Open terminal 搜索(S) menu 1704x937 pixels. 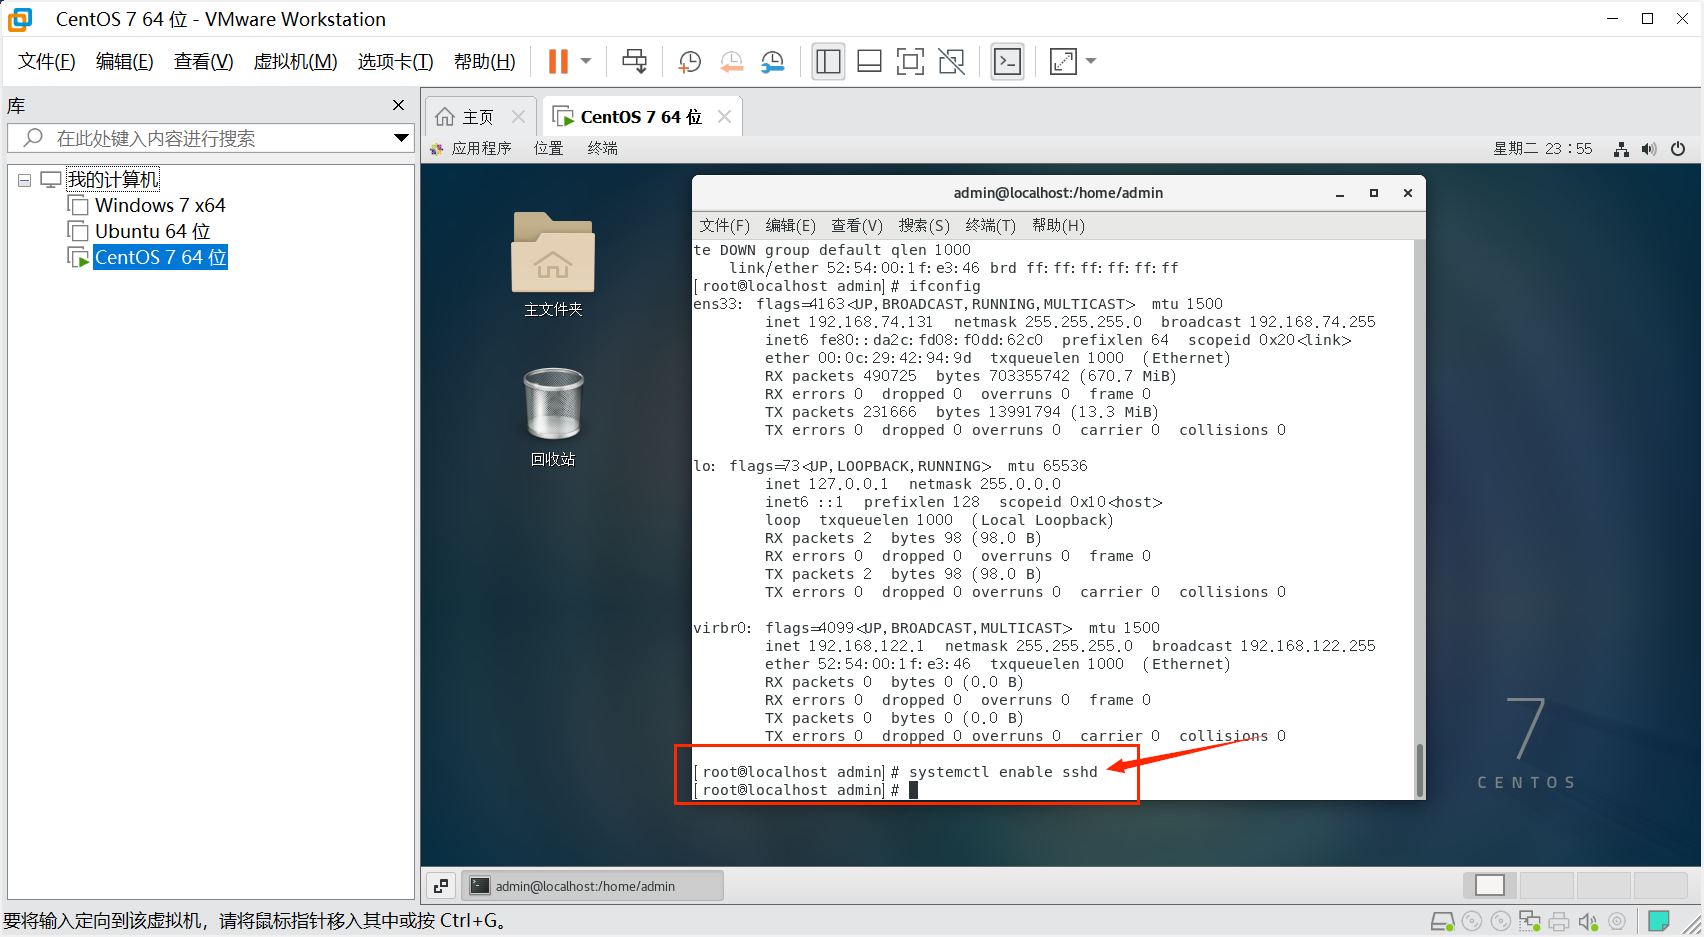pyautogui.click(x=924, y=225)
